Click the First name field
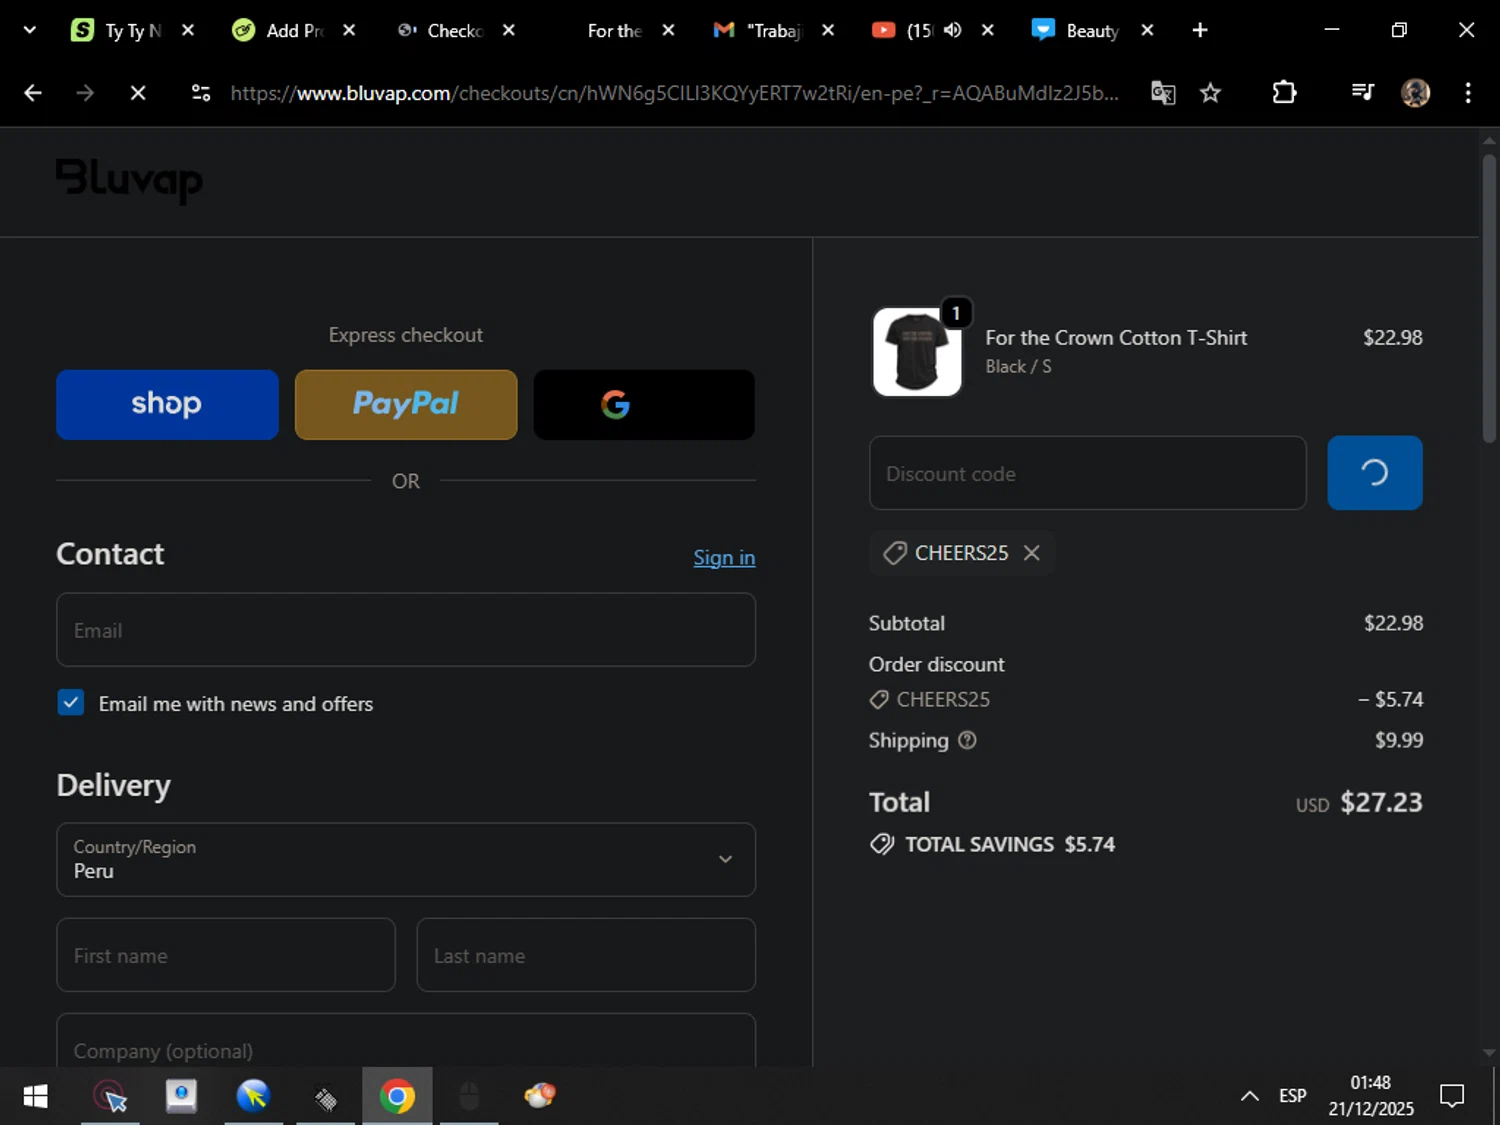 pyautogui.click(x=226, y=955)
